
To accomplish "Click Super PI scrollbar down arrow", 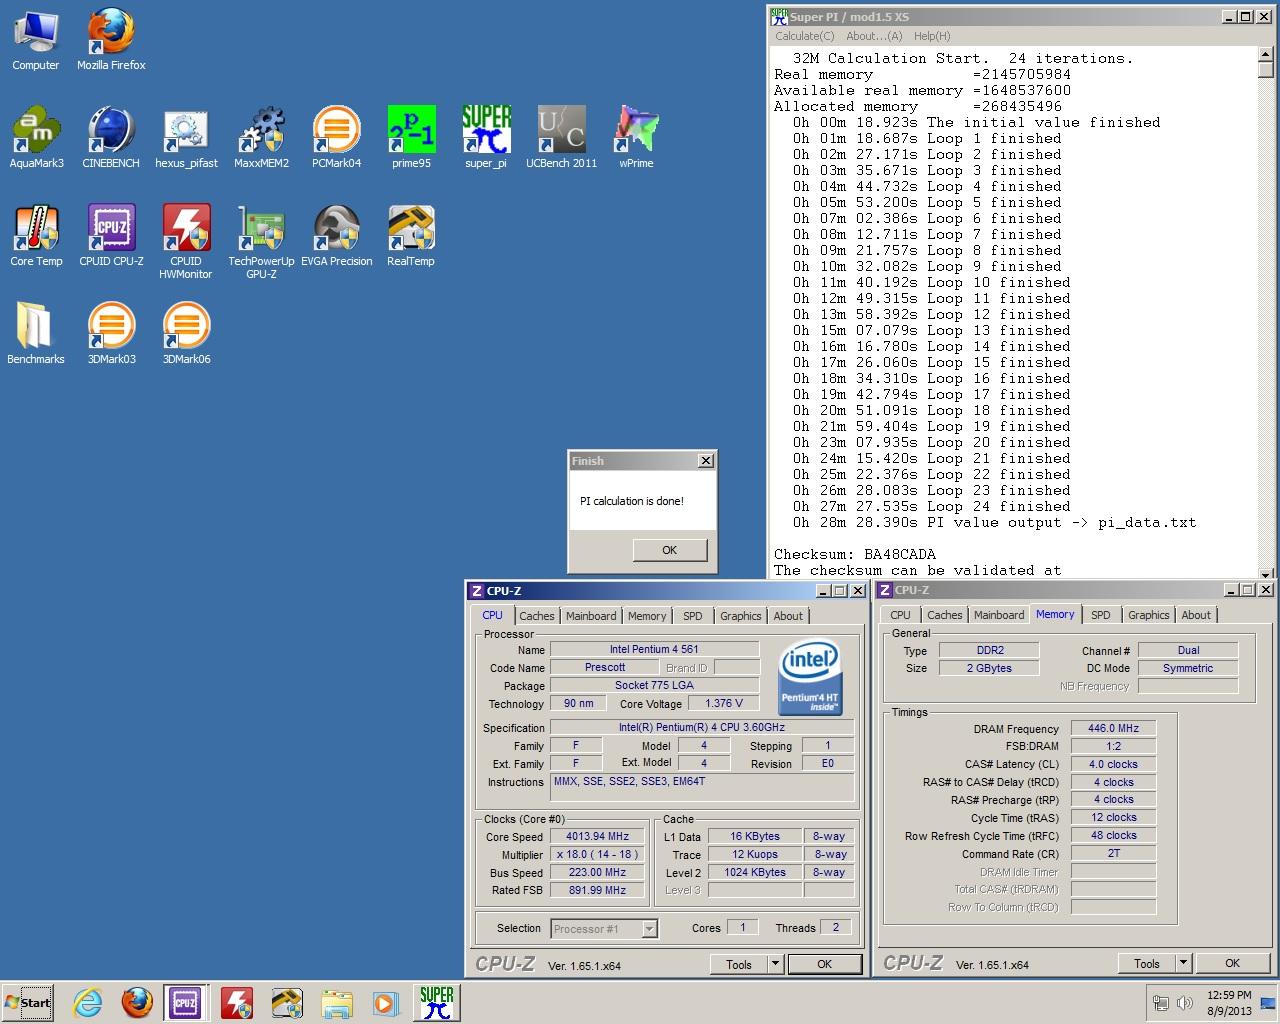I will 1267,573.
